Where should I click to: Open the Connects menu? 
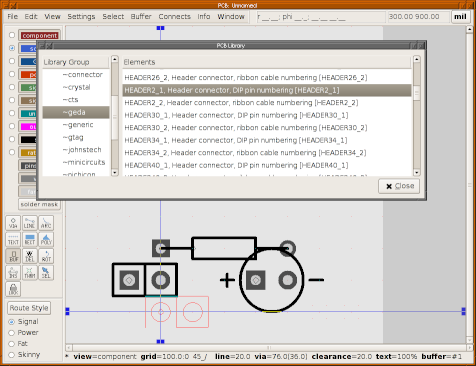pyautogui.click(x=175, y=16)
